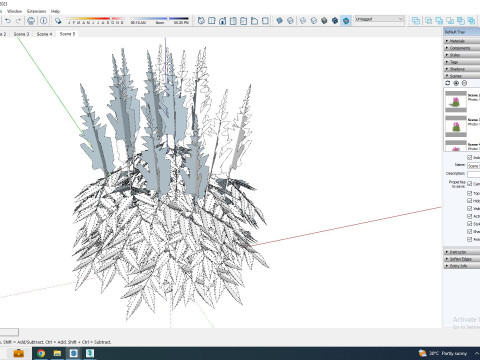Click the Undo arrow icon
Image resolution: width=480 pixels, height=360 pixels.
pos(8,21)
